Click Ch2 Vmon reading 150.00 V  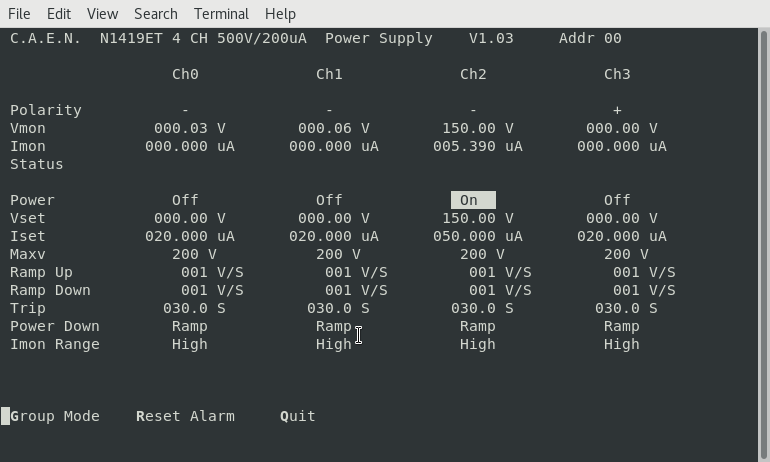point(478,129)
